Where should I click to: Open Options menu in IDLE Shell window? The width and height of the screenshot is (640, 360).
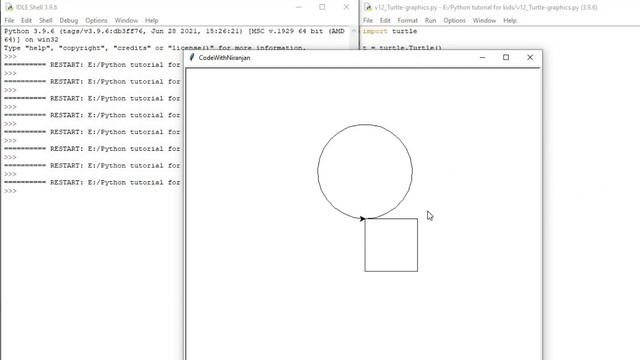point(96,20)
